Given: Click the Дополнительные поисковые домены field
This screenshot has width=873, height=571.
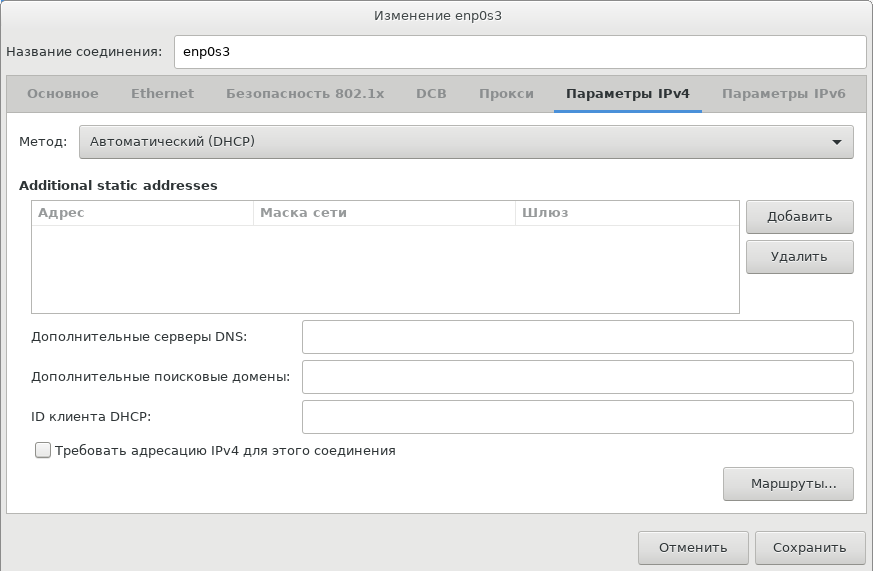Looking at the screenshot, I should pyautogui.click(x=577, y=377).
